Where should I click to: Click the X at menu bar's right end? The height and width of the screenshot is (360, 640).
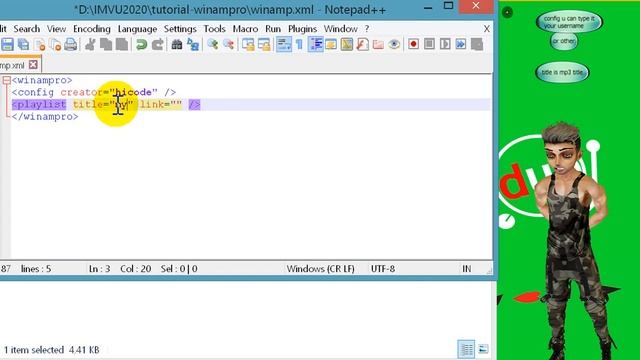[487, 29]
